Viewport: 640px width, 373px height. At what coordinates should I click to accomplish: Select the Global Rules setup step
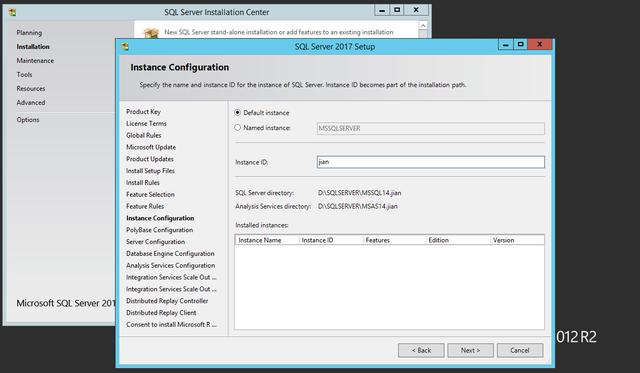click(x=144, y=135)
